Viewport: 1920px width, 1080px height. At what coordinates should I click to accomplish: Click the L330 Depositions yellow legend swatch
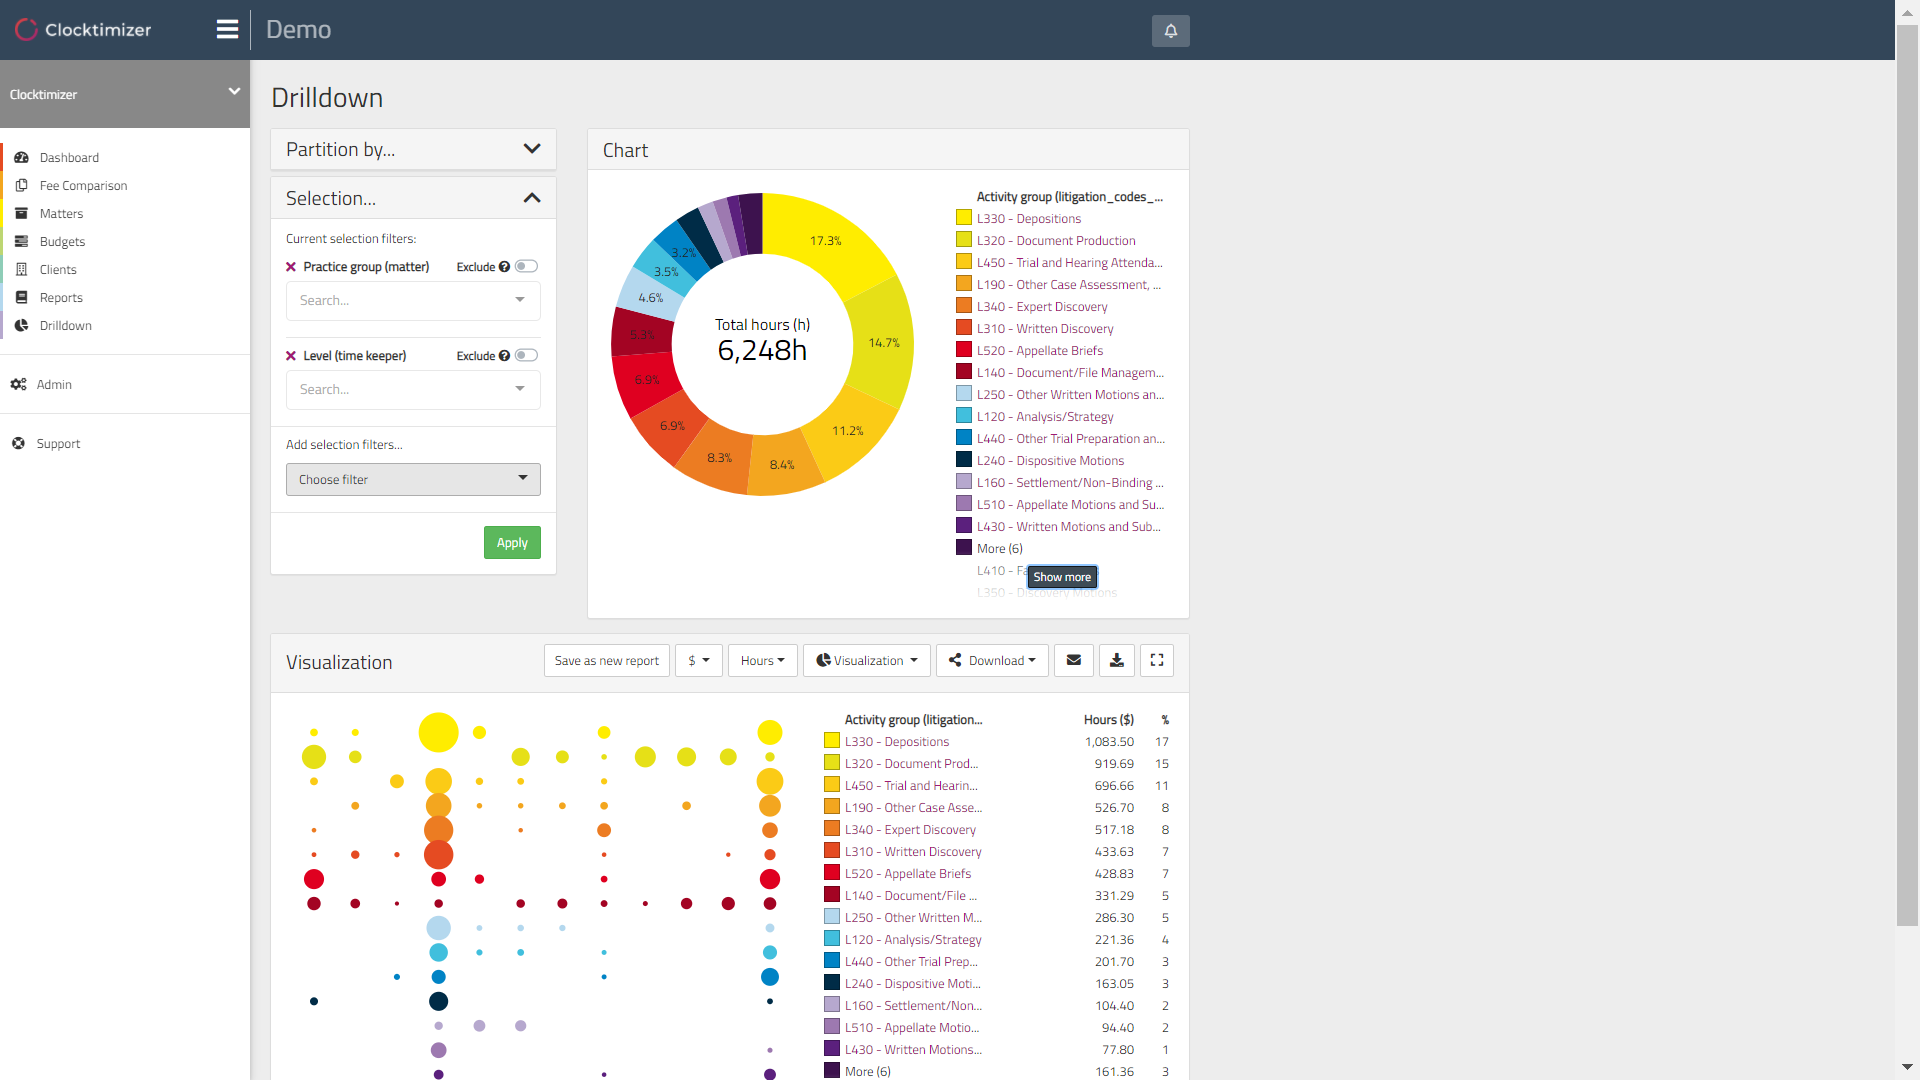(x=964, y=218)
